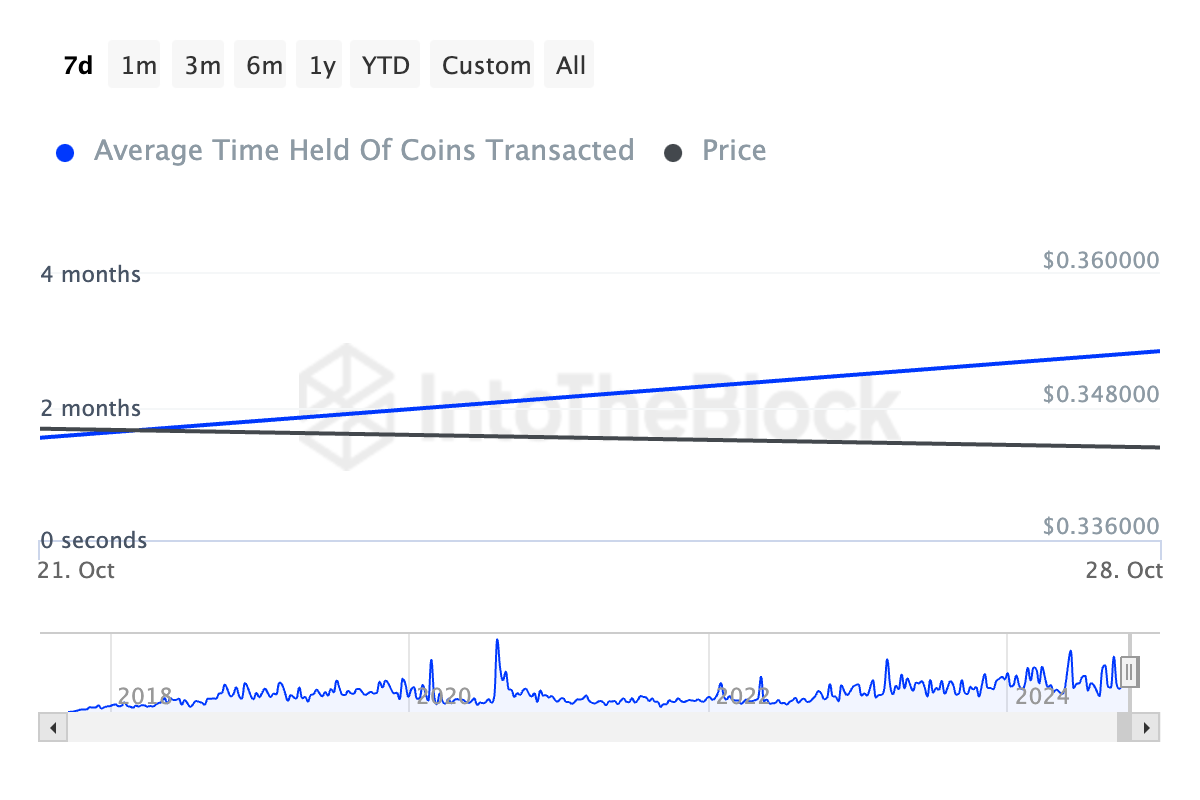
Task: Select the 7d time range tab
Action: tap(77, 64)
